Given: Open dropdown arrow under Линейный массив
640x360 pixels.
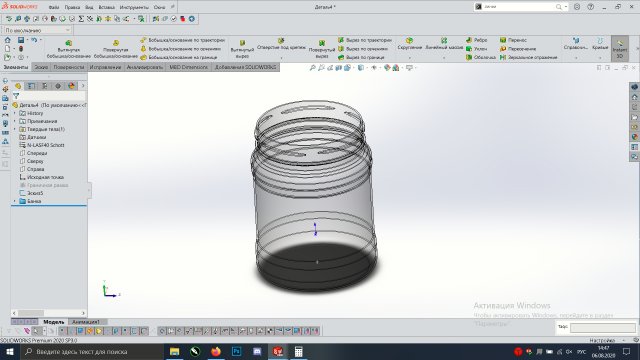Looking at the screenshot, I should tap(444, 58).
